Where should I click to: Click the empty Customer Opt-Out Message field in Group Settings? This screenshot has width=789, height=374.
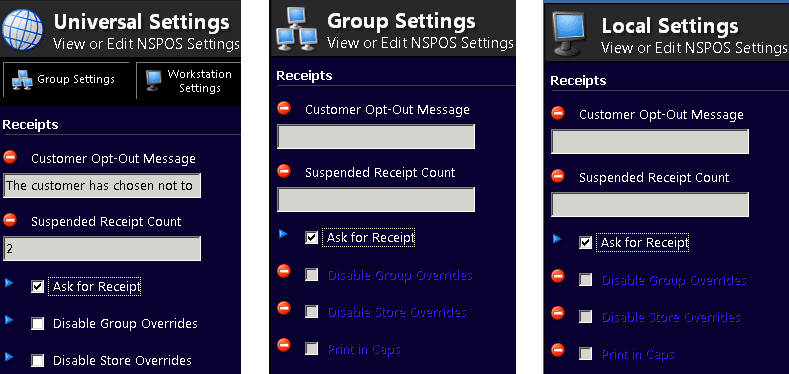[x=376, y=137]
